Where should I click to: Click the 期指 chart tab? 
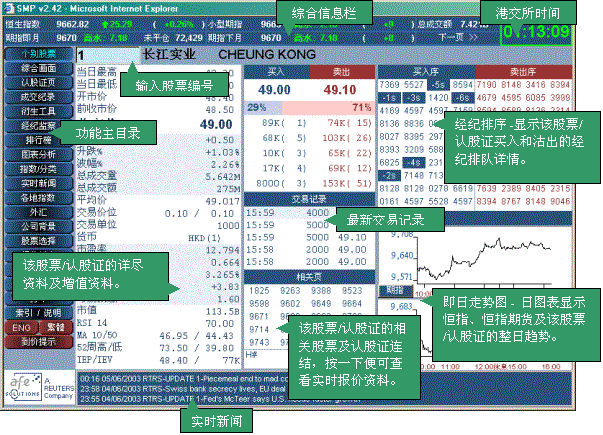pyautogui.click(x=395, y=291)
